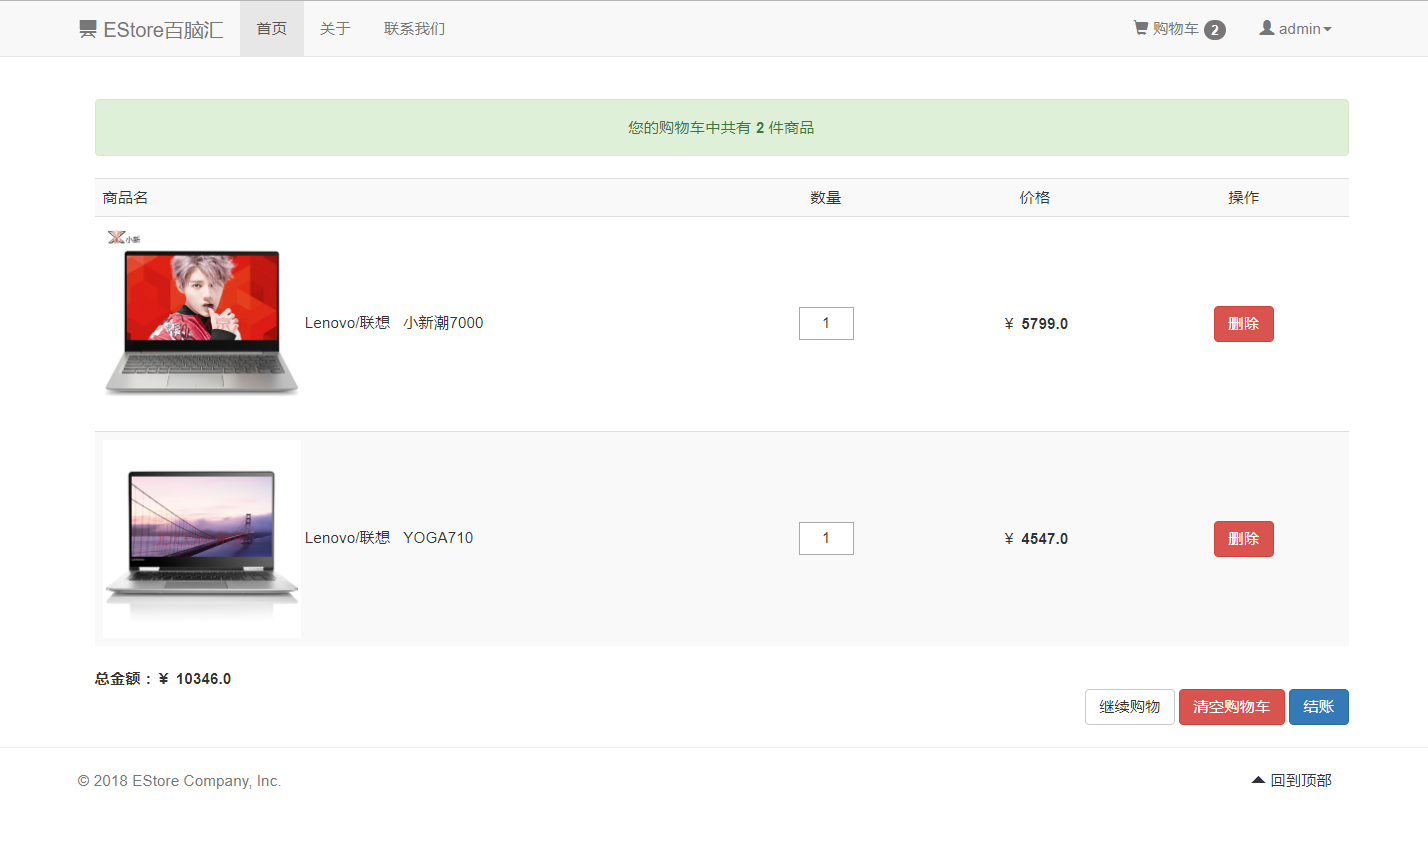Click the up arrow icon beside 回到顶部
The width and height of the screenshot is (1428, 851).
tap(1258, 780)
